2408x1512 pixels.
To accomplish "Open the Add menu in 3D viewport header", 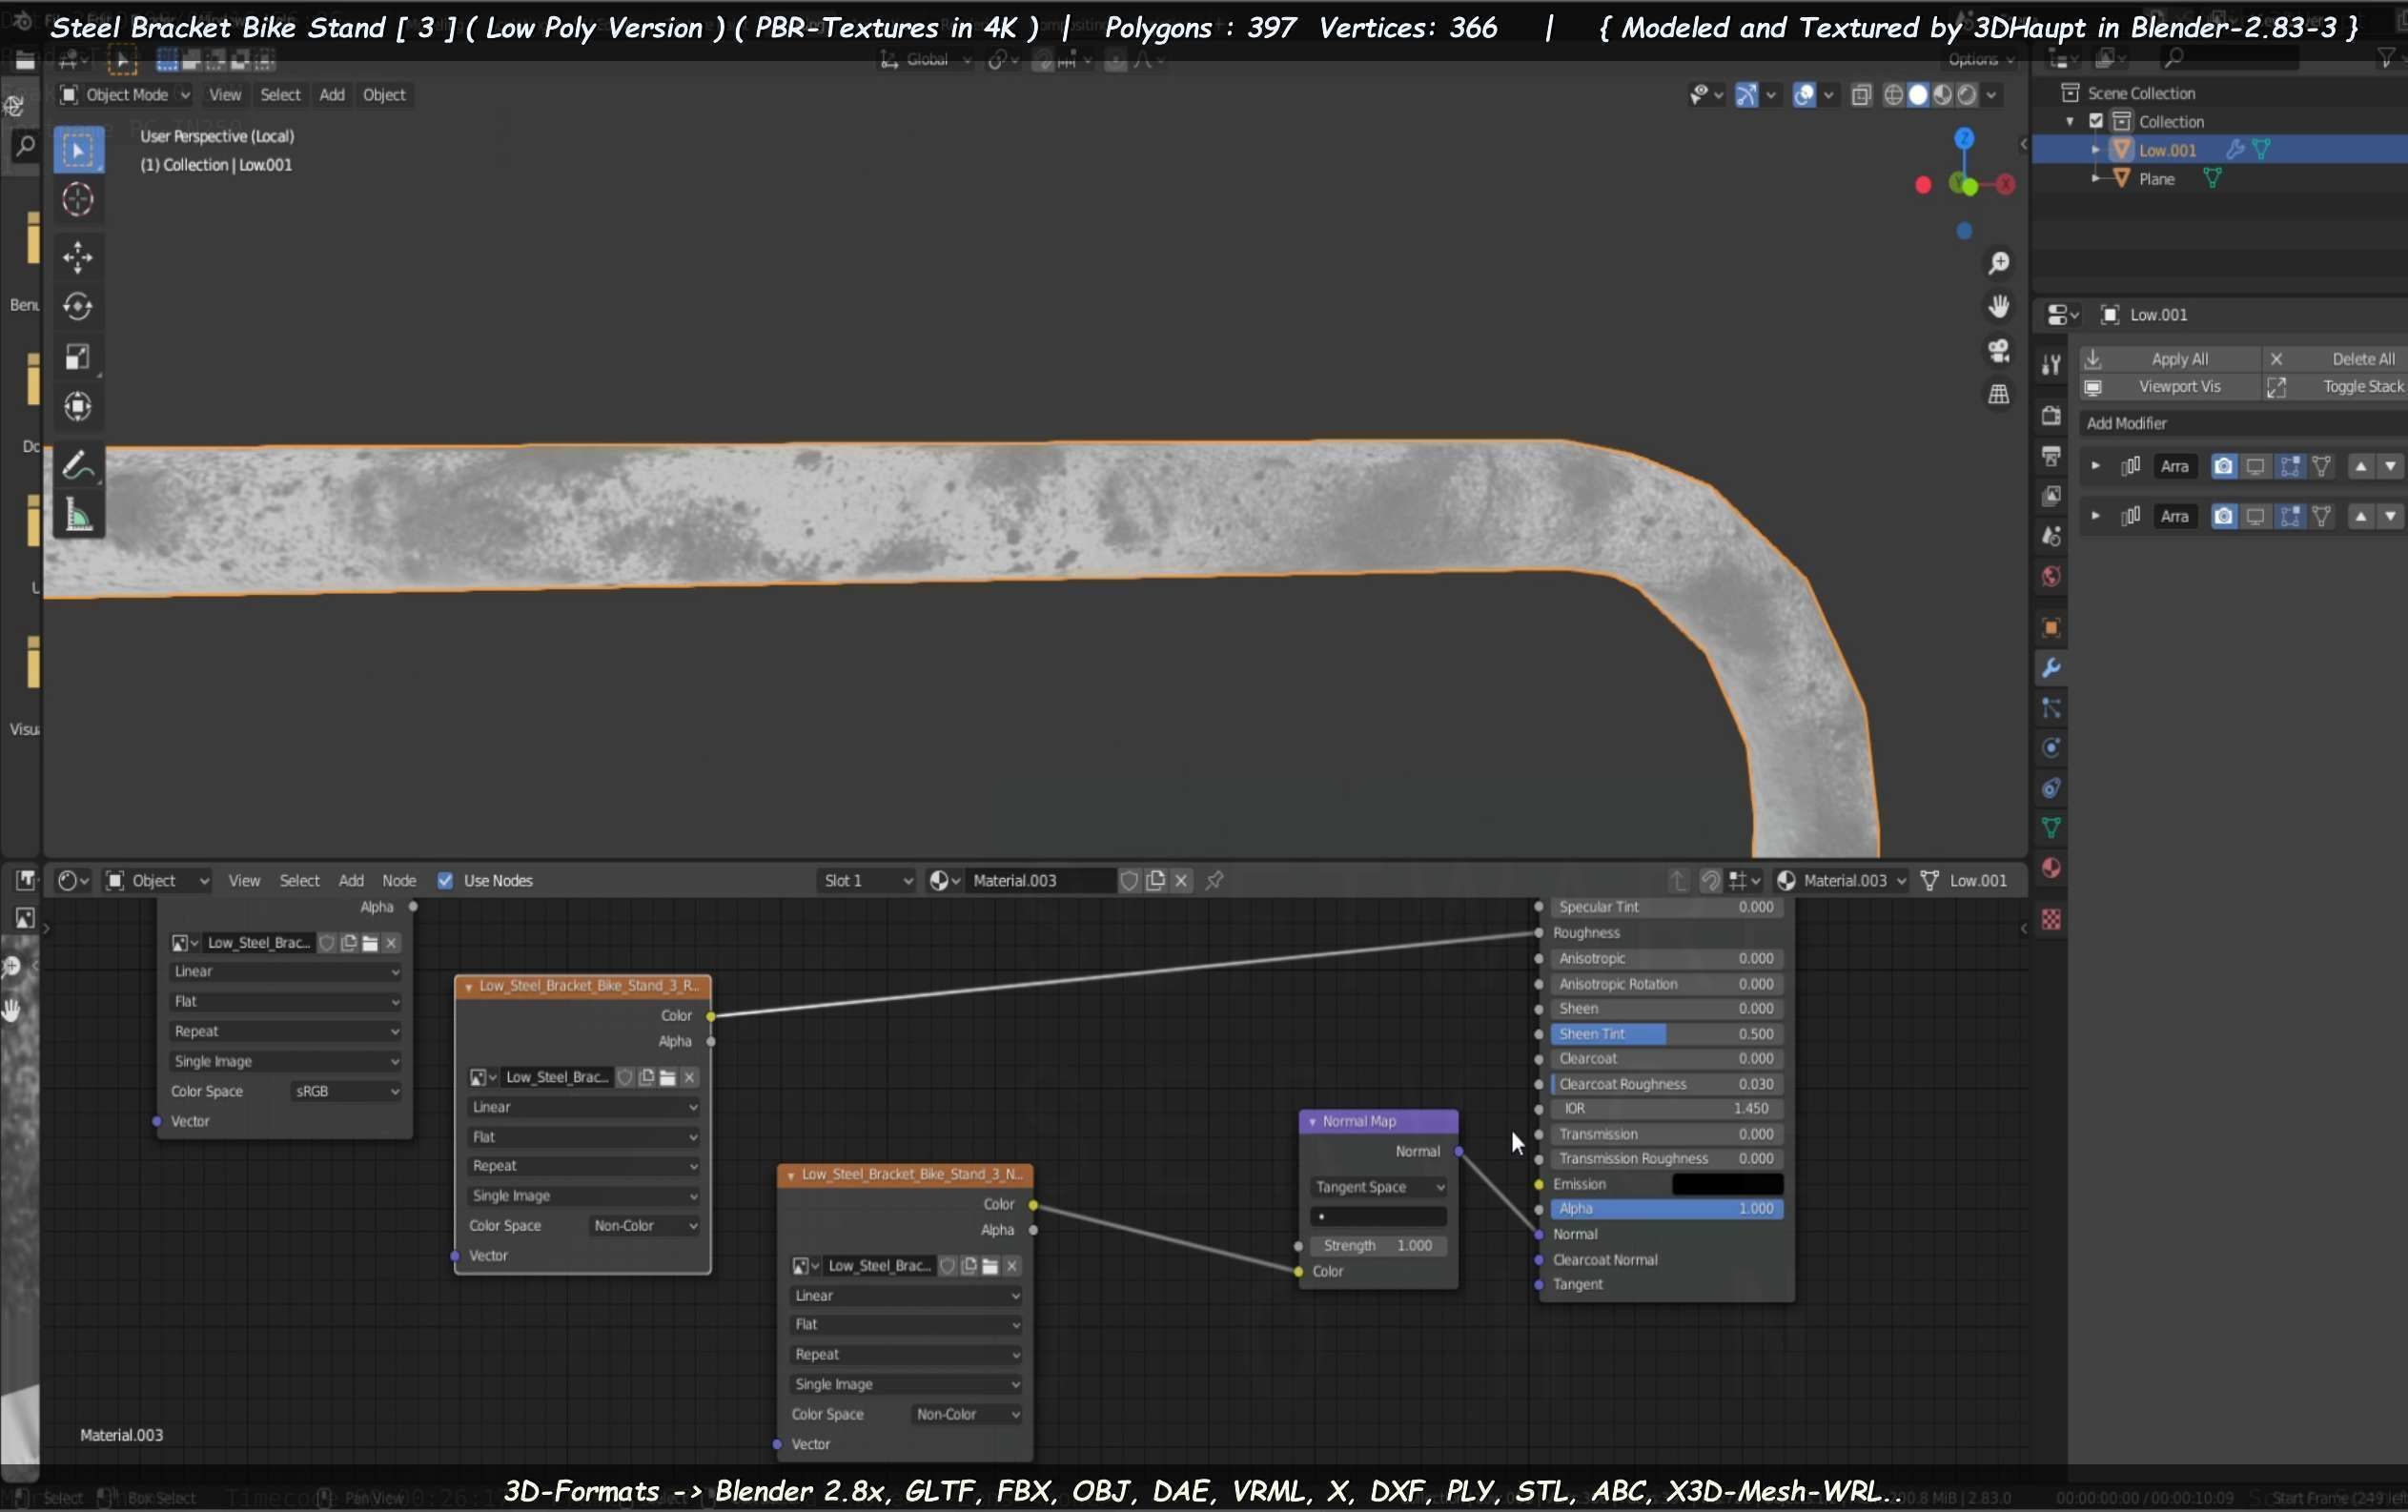I will click(332, 94).
